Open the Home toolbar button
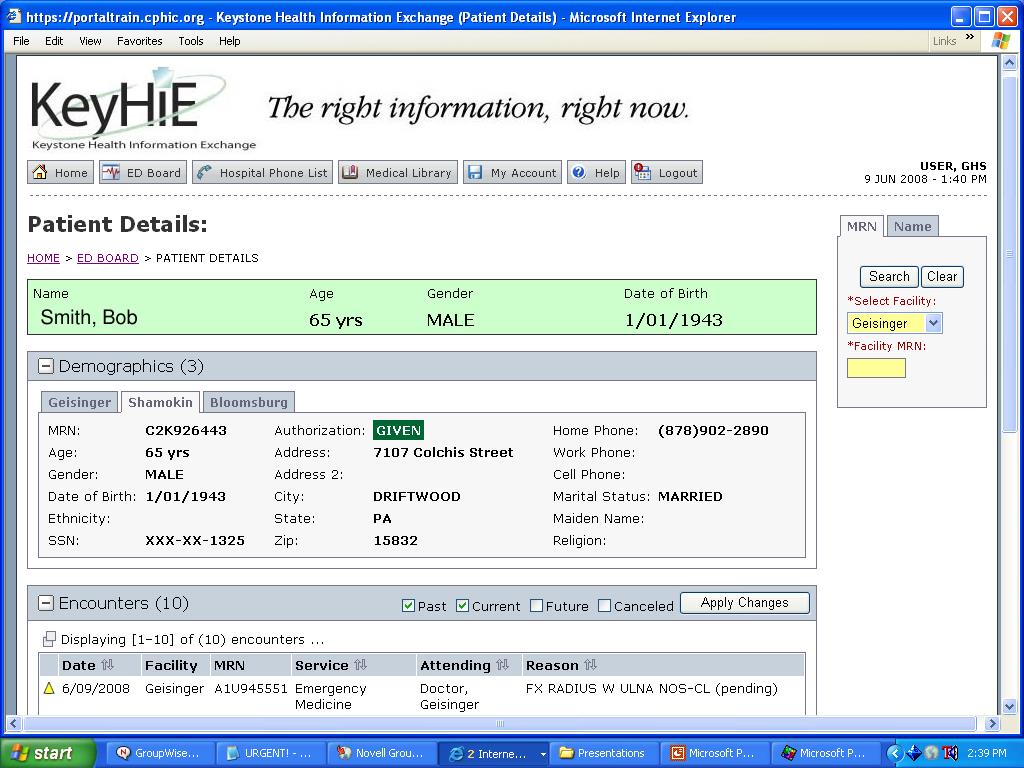1024x768 pixels. tap(61, 172)
